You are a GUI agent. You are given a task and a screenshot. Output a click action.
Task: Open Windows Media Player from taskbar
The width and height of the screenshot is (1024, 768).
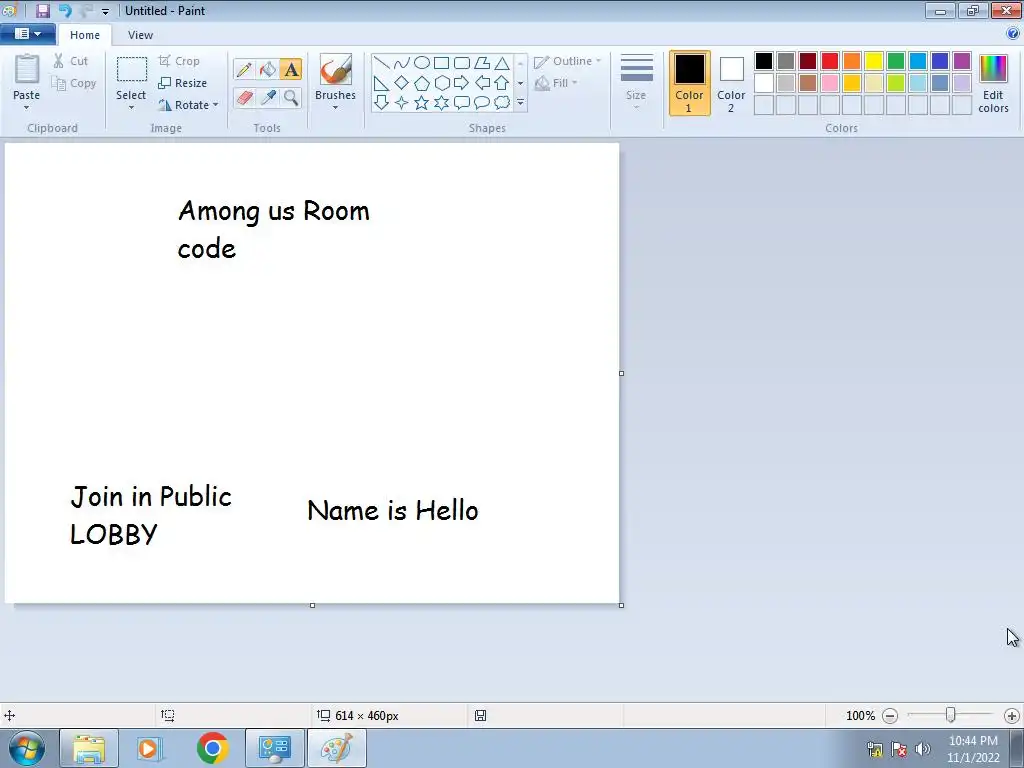148,748
